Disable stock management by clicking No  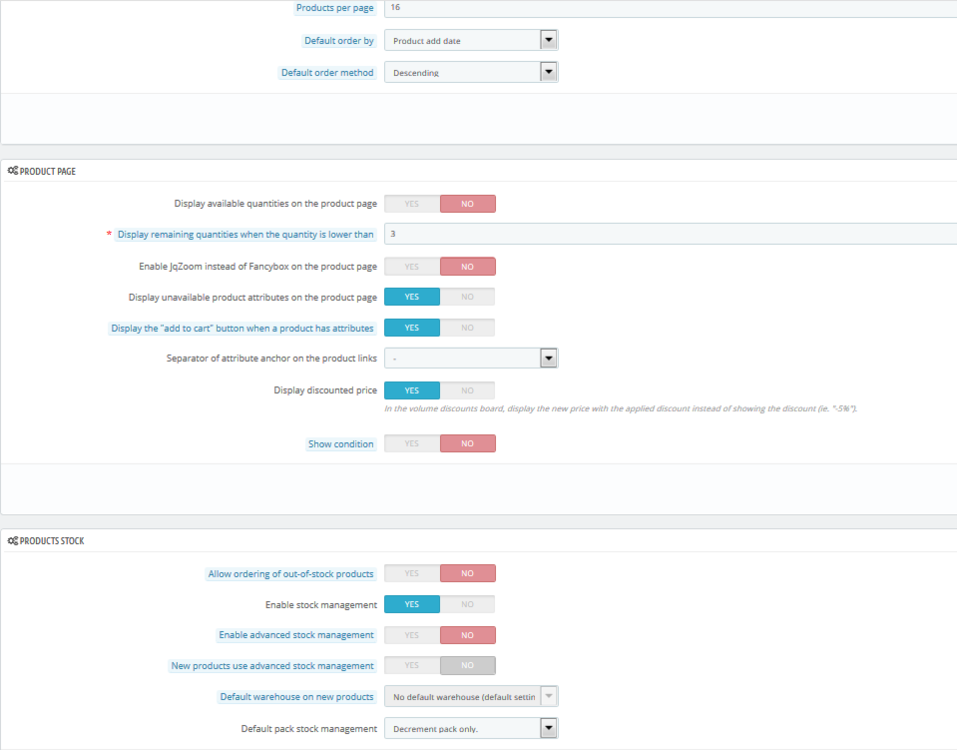[467, 604]
